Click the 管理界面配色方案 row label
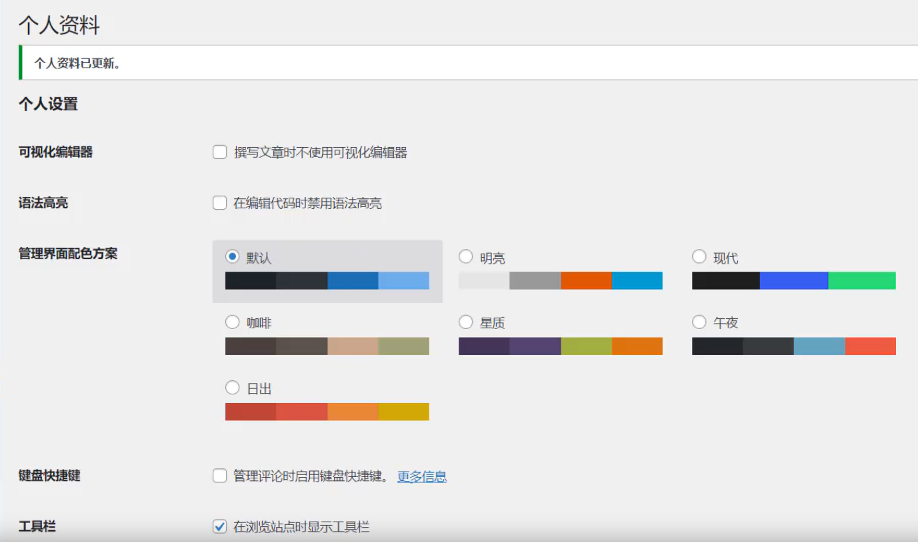 tap(68, 253)
